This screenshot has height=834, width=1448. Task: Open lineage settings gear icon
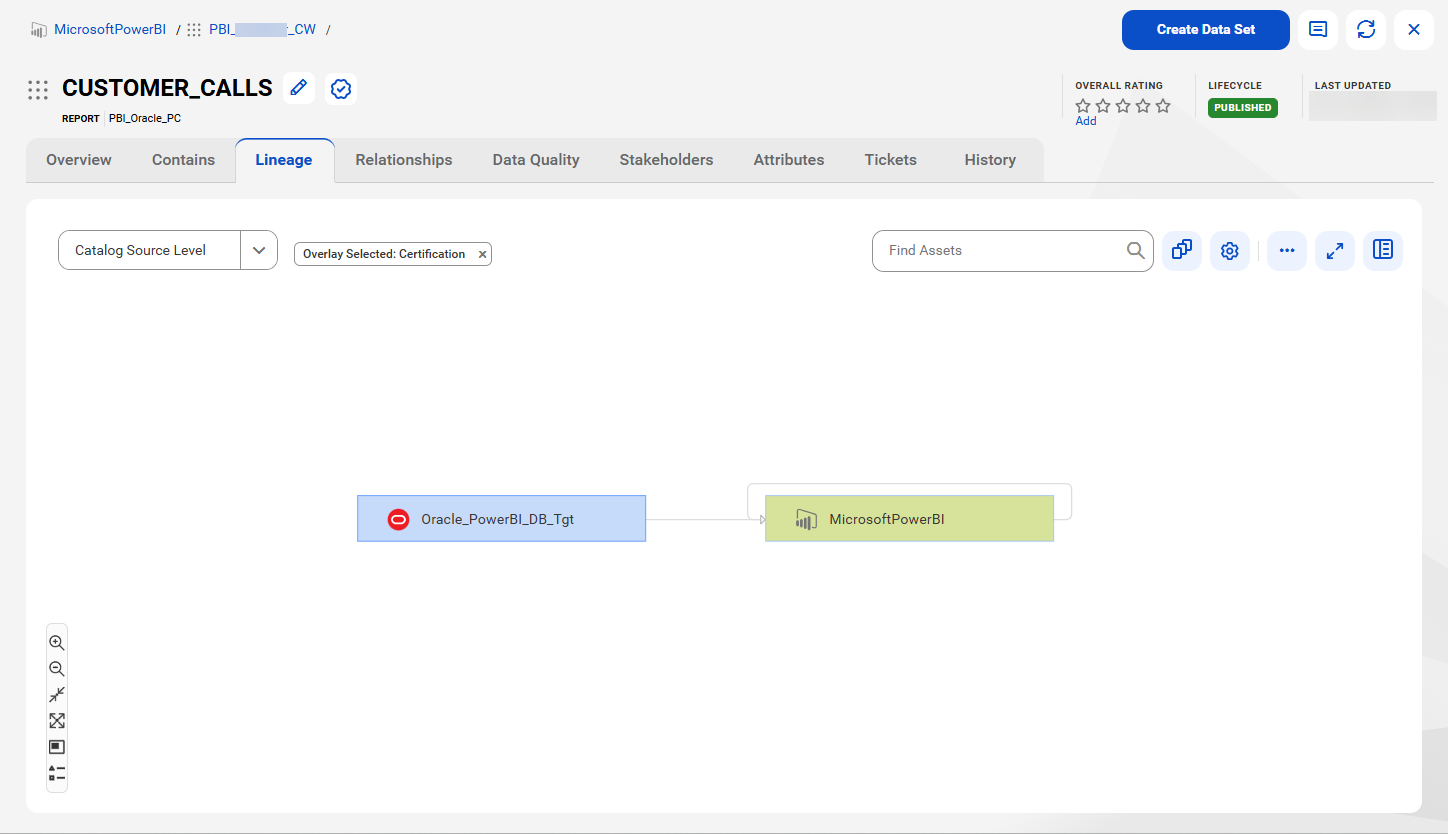click(1230, 251)
